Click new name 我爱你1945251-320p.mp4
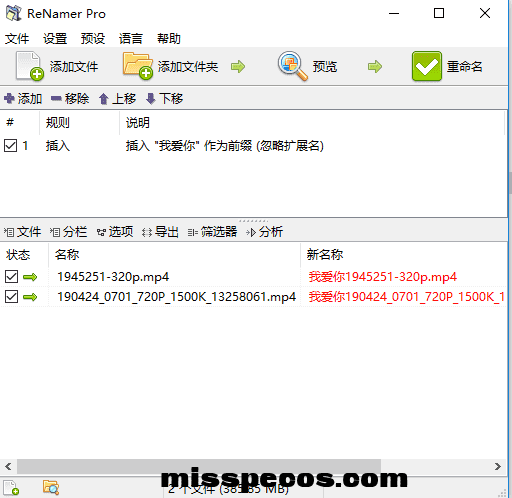 [x=382, y=277]
